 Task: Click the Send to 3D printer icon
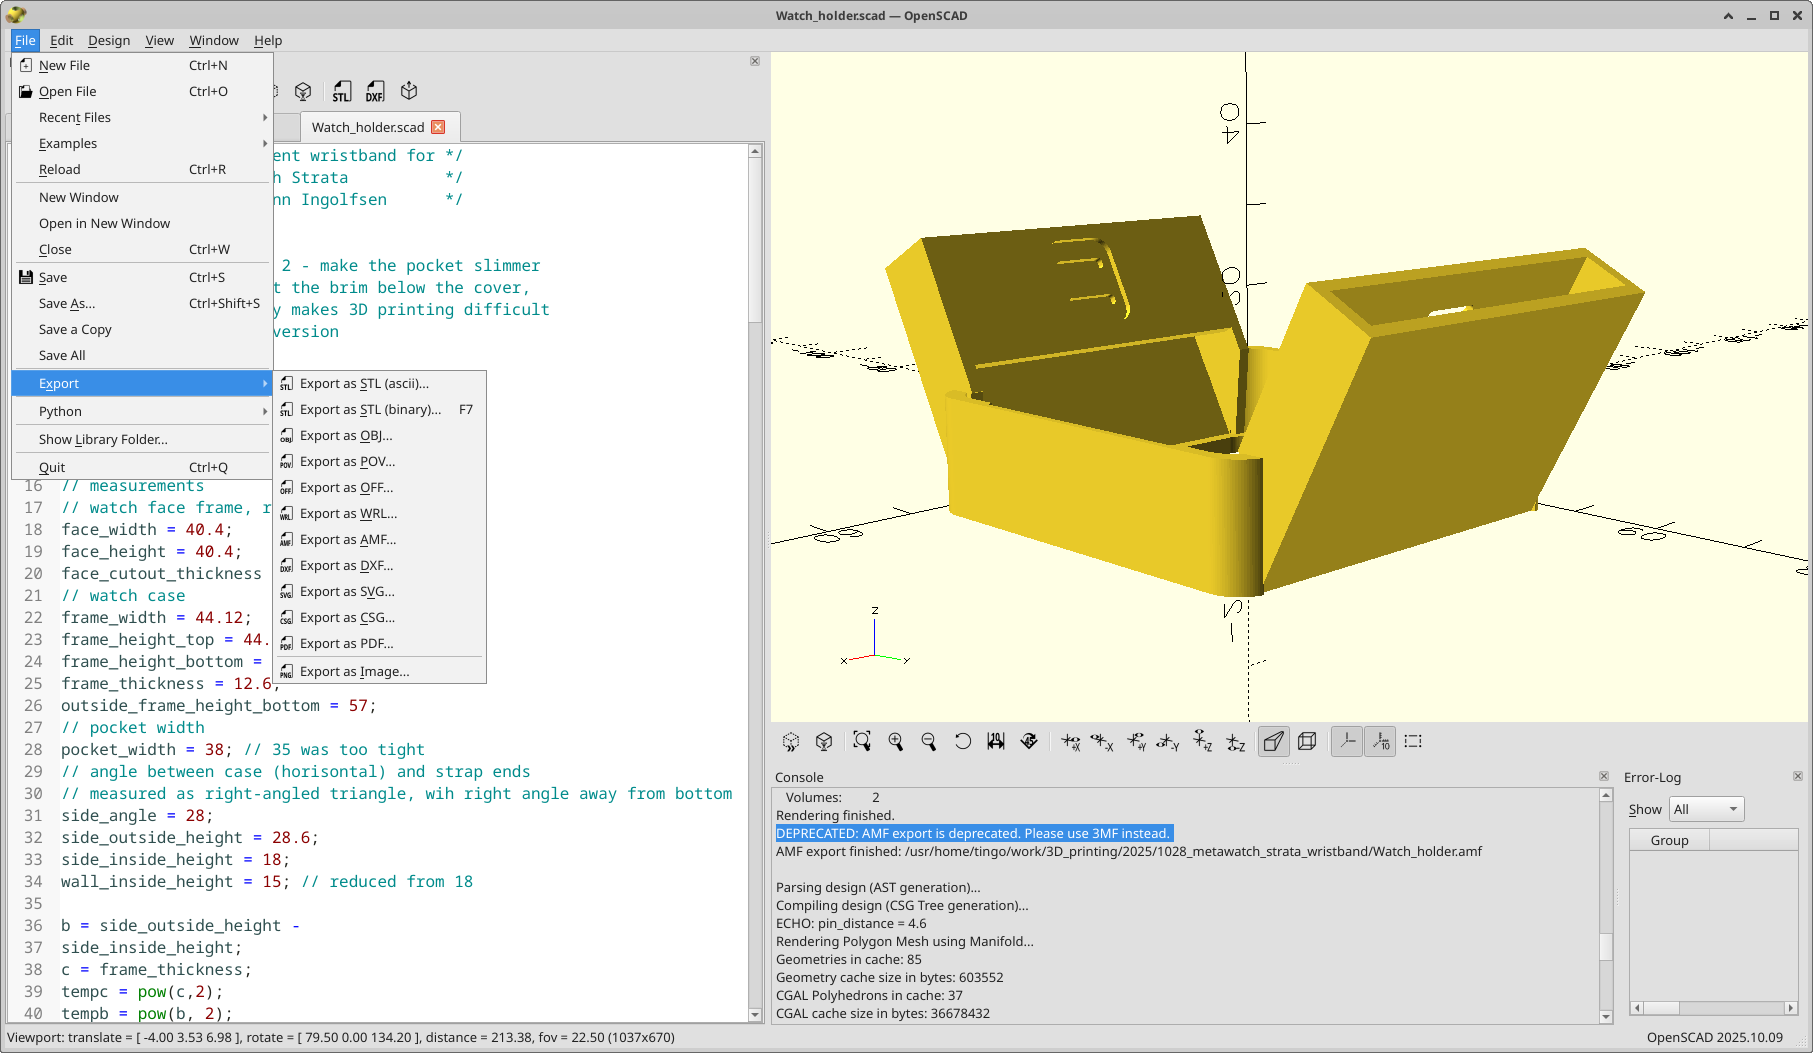tap(409, 92)
